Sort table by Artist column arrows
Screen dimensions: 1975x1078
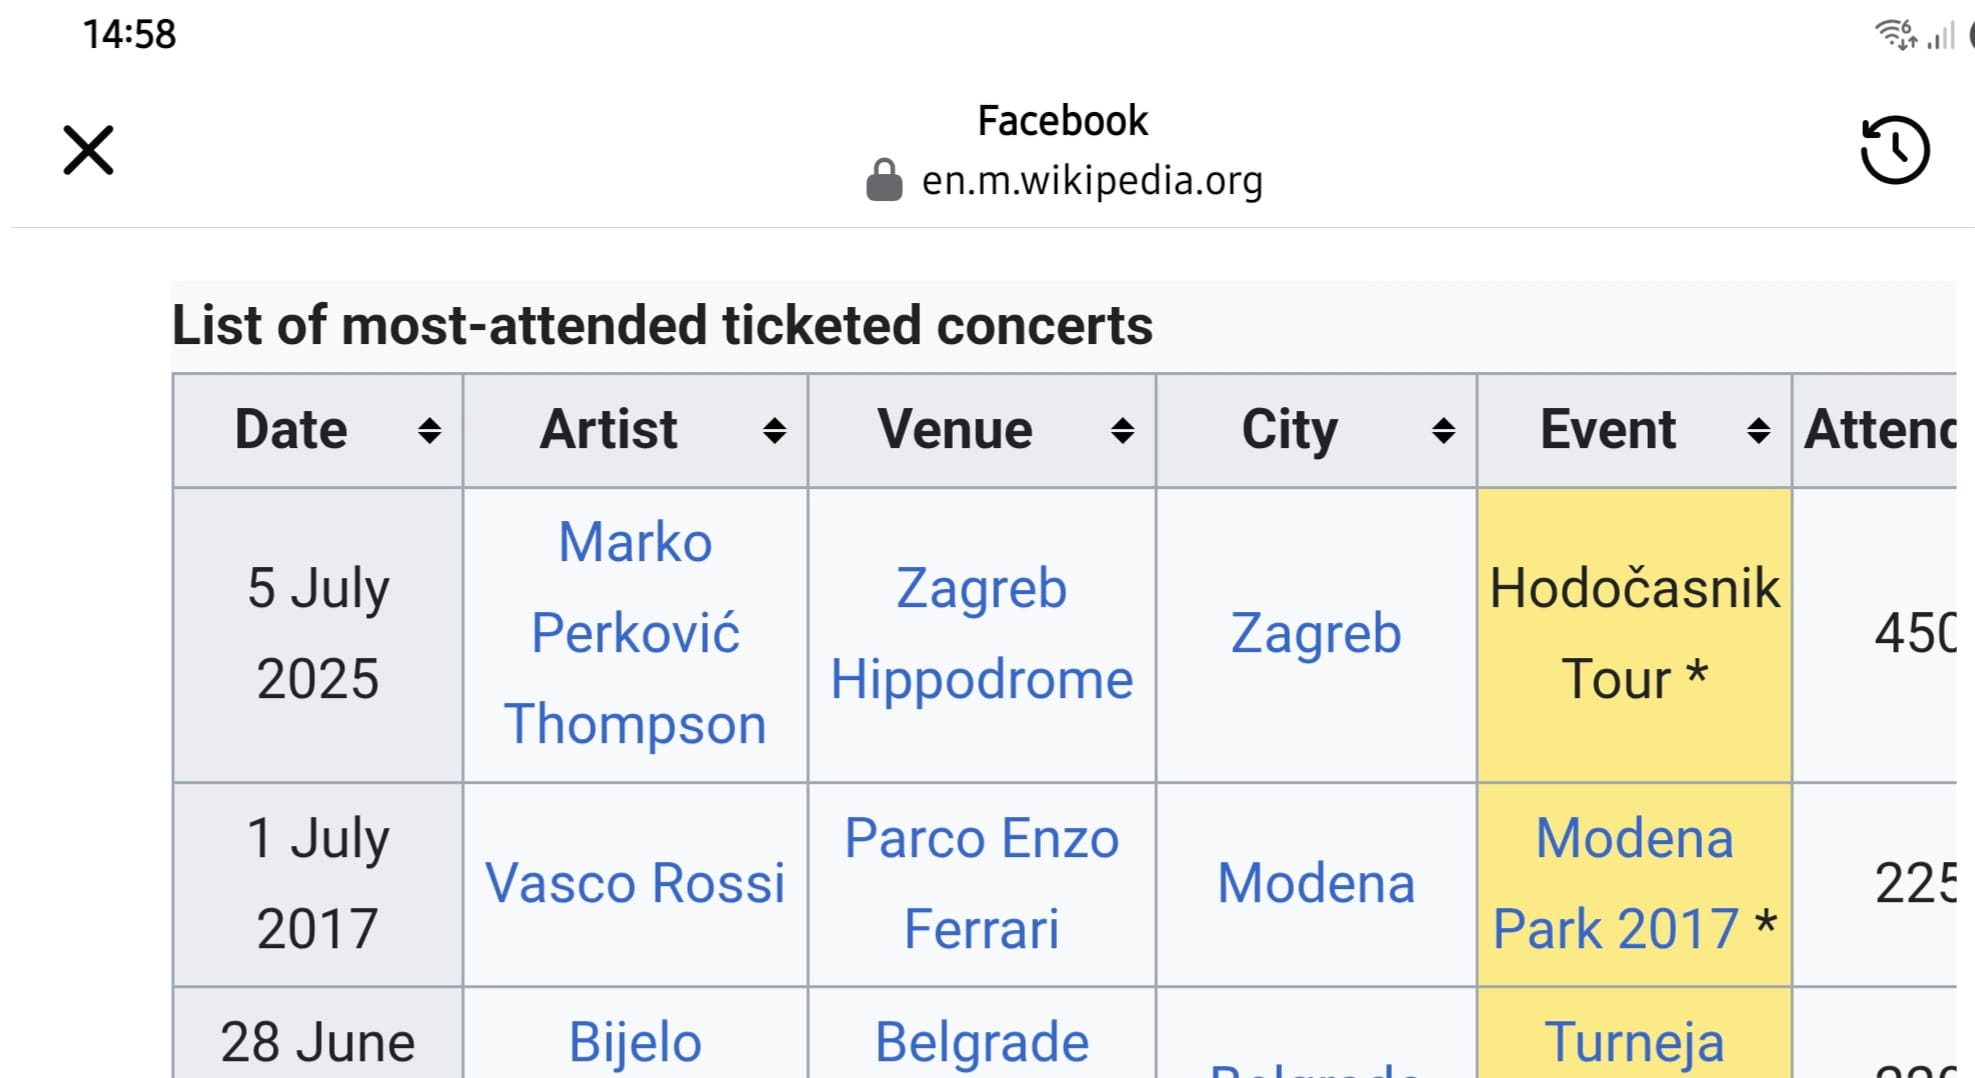(774, 431)
